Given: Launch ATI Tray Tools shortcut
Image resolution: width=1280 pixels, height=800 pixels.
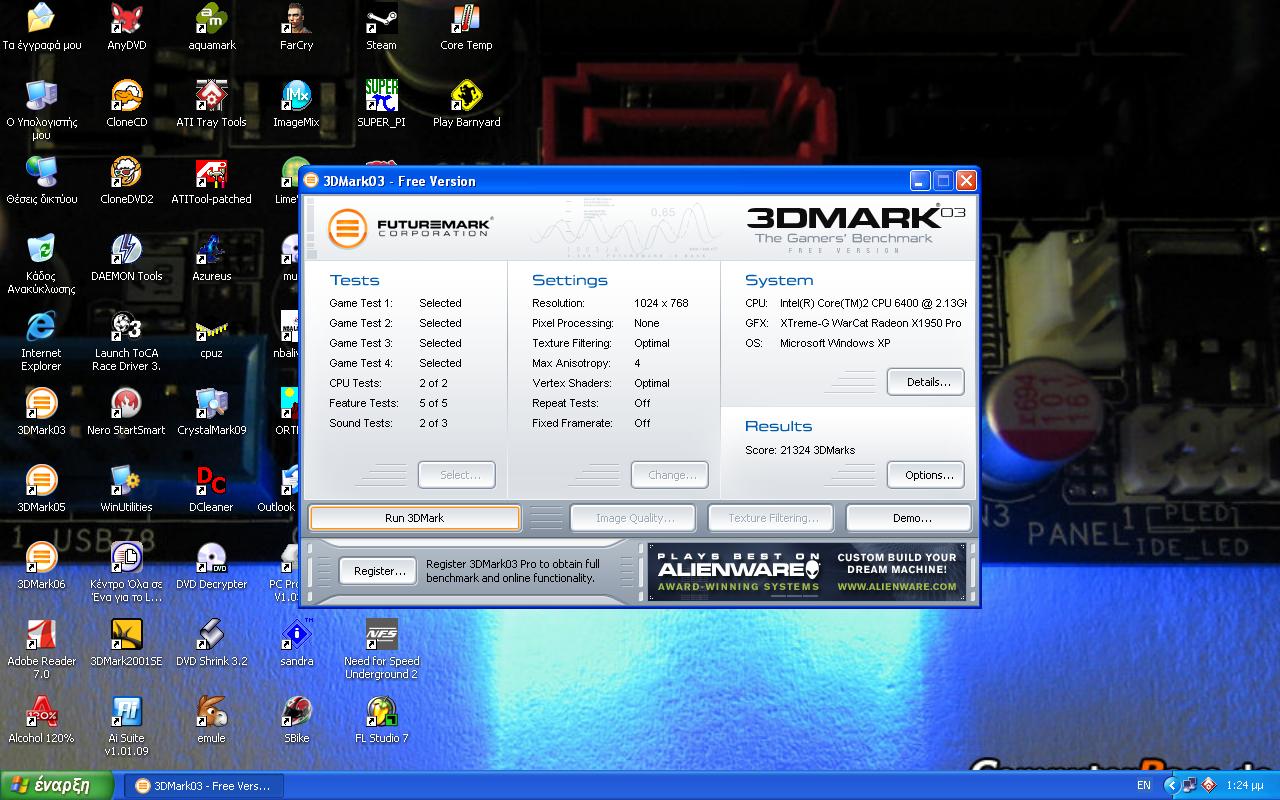Looking at the screenshot, I should (x=211, y=104).
